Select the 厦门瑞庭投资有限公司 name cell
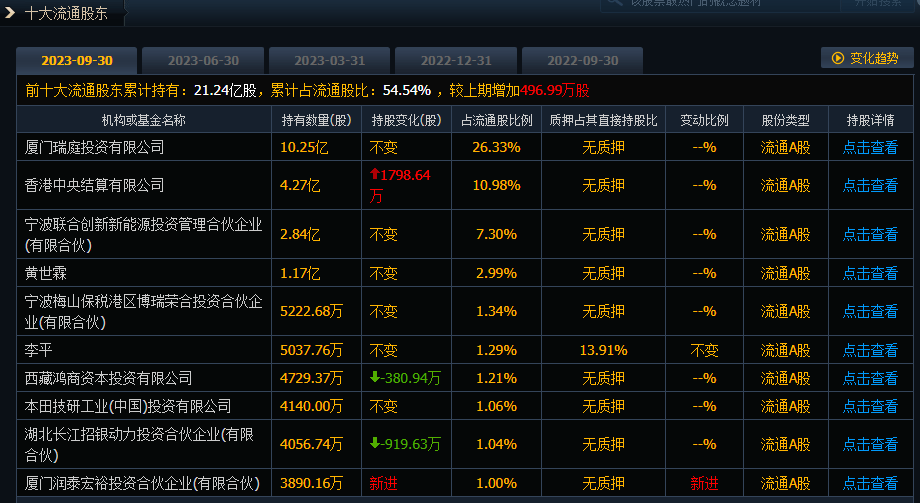 [144, 147]
